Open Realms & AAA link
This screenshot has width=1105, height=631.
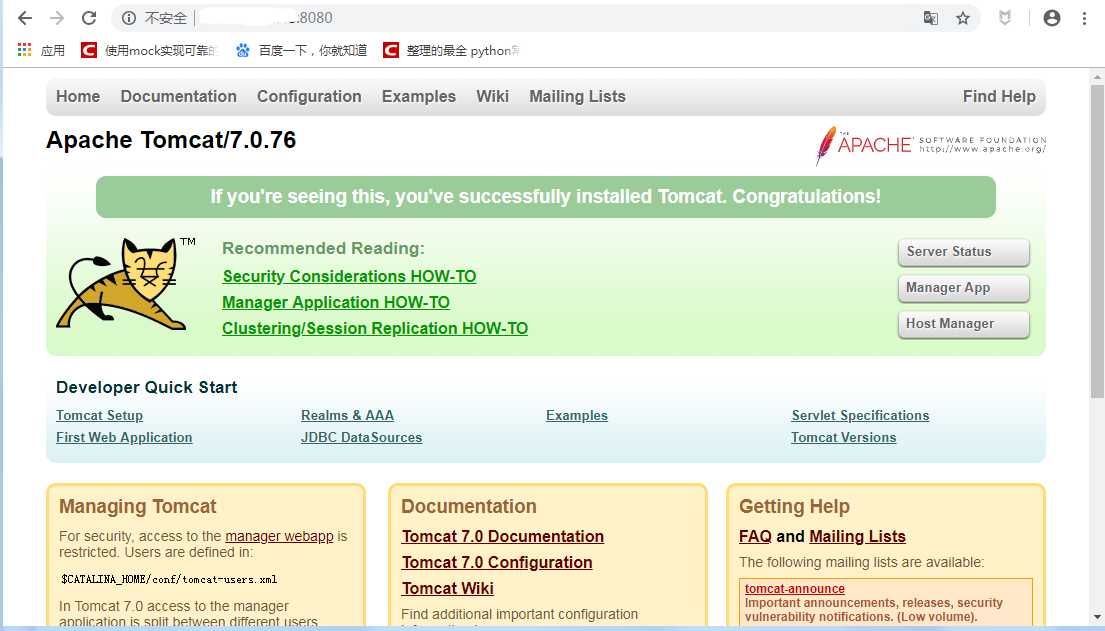347,415
